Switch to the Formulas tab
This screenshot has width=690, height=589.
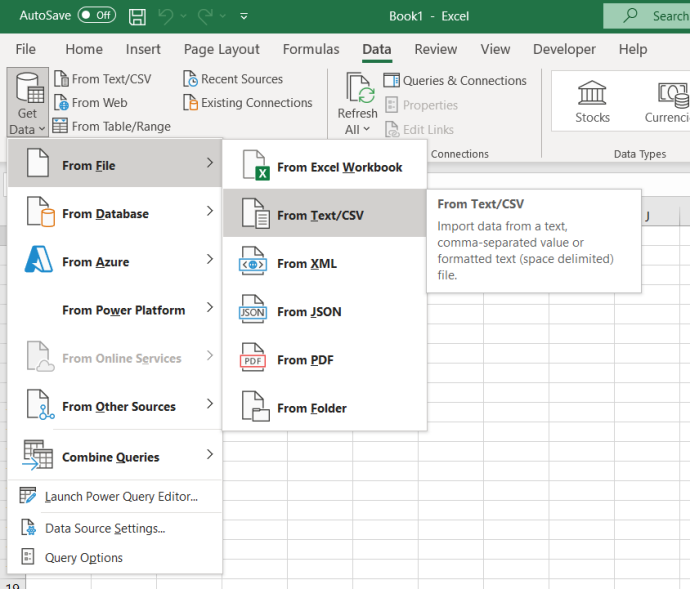point(311,49)
